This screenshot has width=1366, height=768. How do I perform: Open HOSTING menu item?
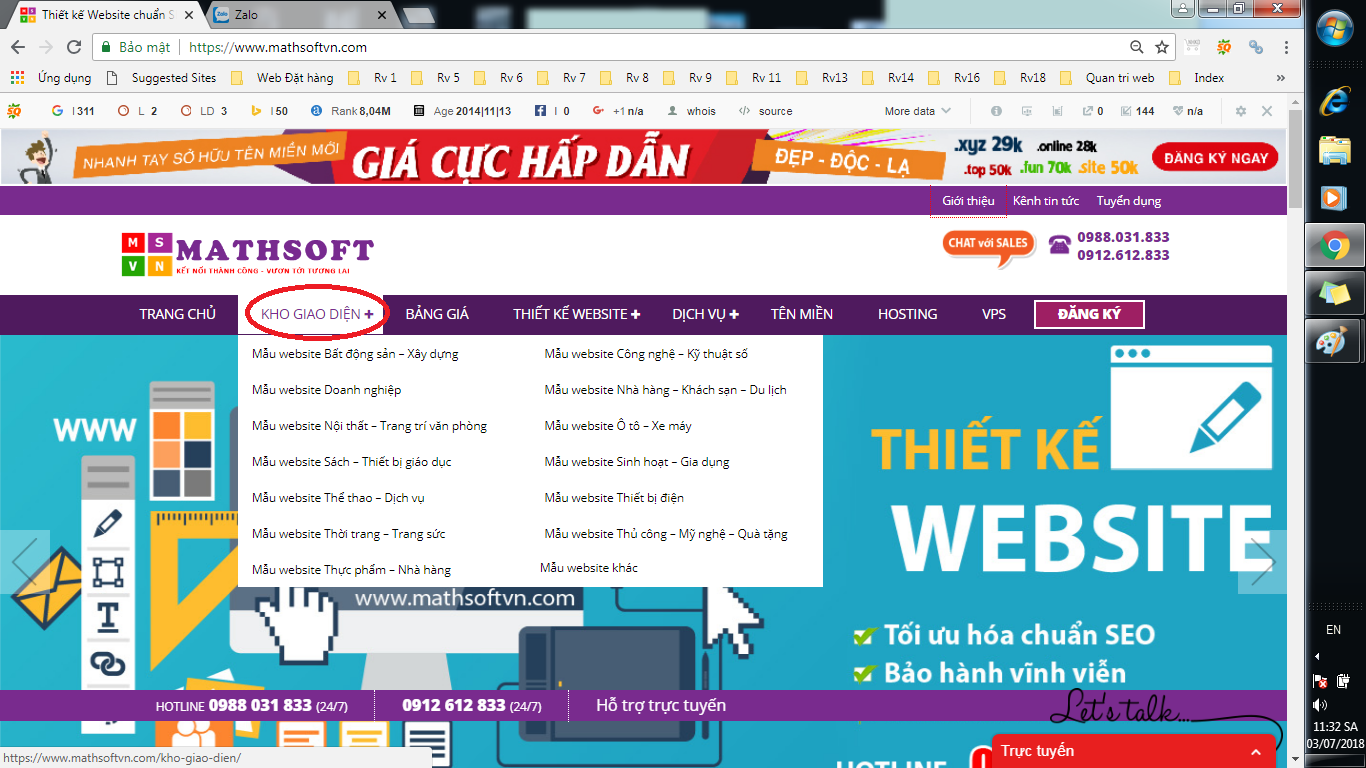[907, 314]
